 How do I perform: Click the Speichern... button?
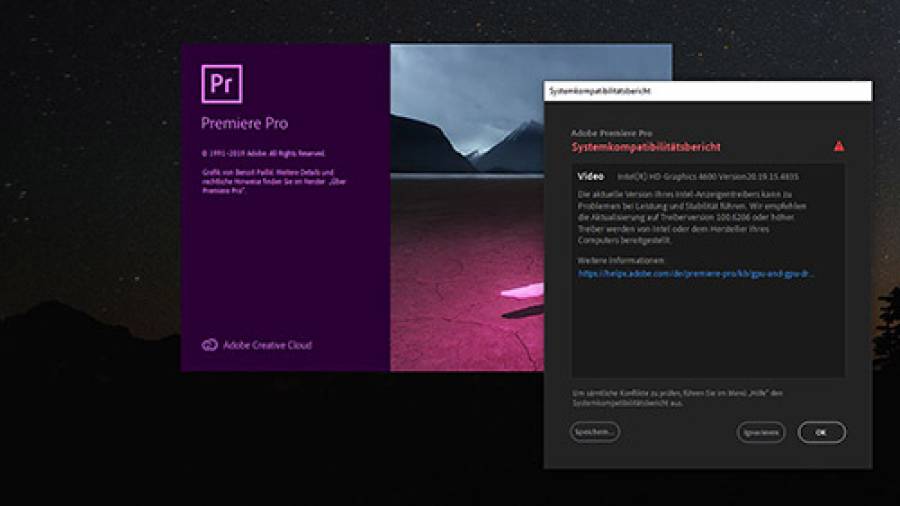point(594,432)
